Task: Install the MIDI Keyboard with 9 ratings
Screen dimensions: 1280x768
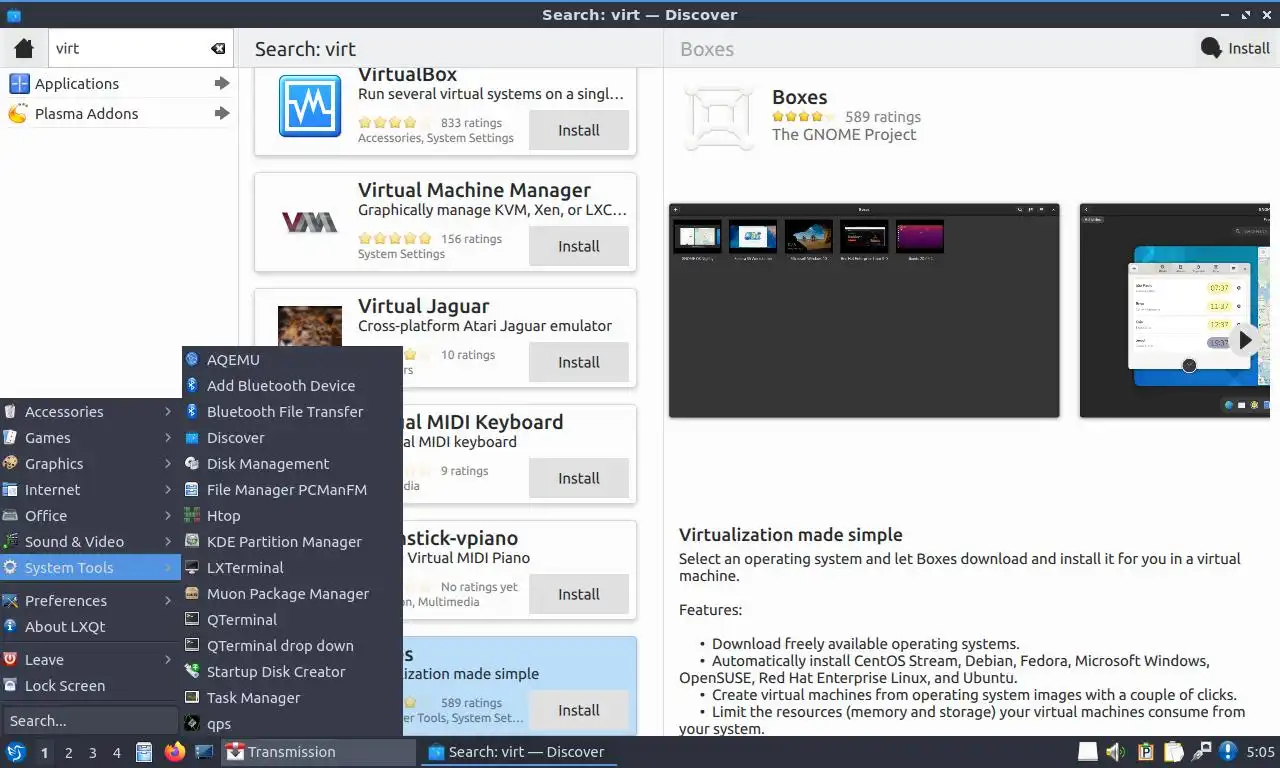Action: click(578, 478)
